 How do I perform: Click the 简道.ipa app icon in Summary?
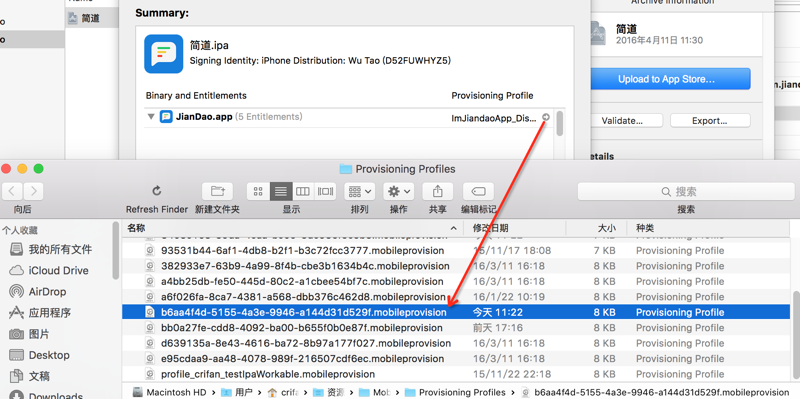point(163,54)
